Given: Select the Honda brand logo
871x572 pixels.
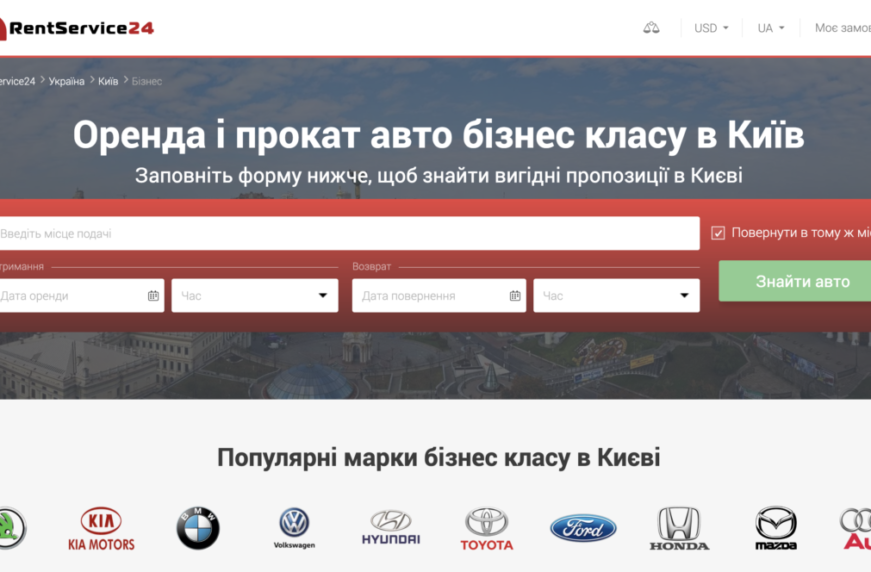Looking at the screenshot, I should pyautogui.click(x=679, y=529).
